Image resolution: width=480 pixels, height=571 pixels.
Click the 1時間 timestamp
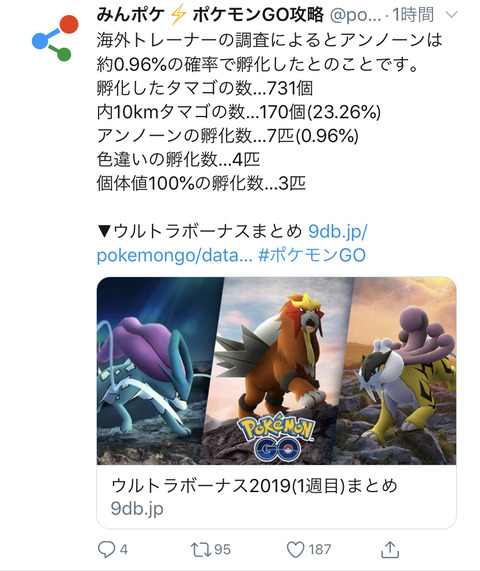pyautogui.click(x=413, y=15)
